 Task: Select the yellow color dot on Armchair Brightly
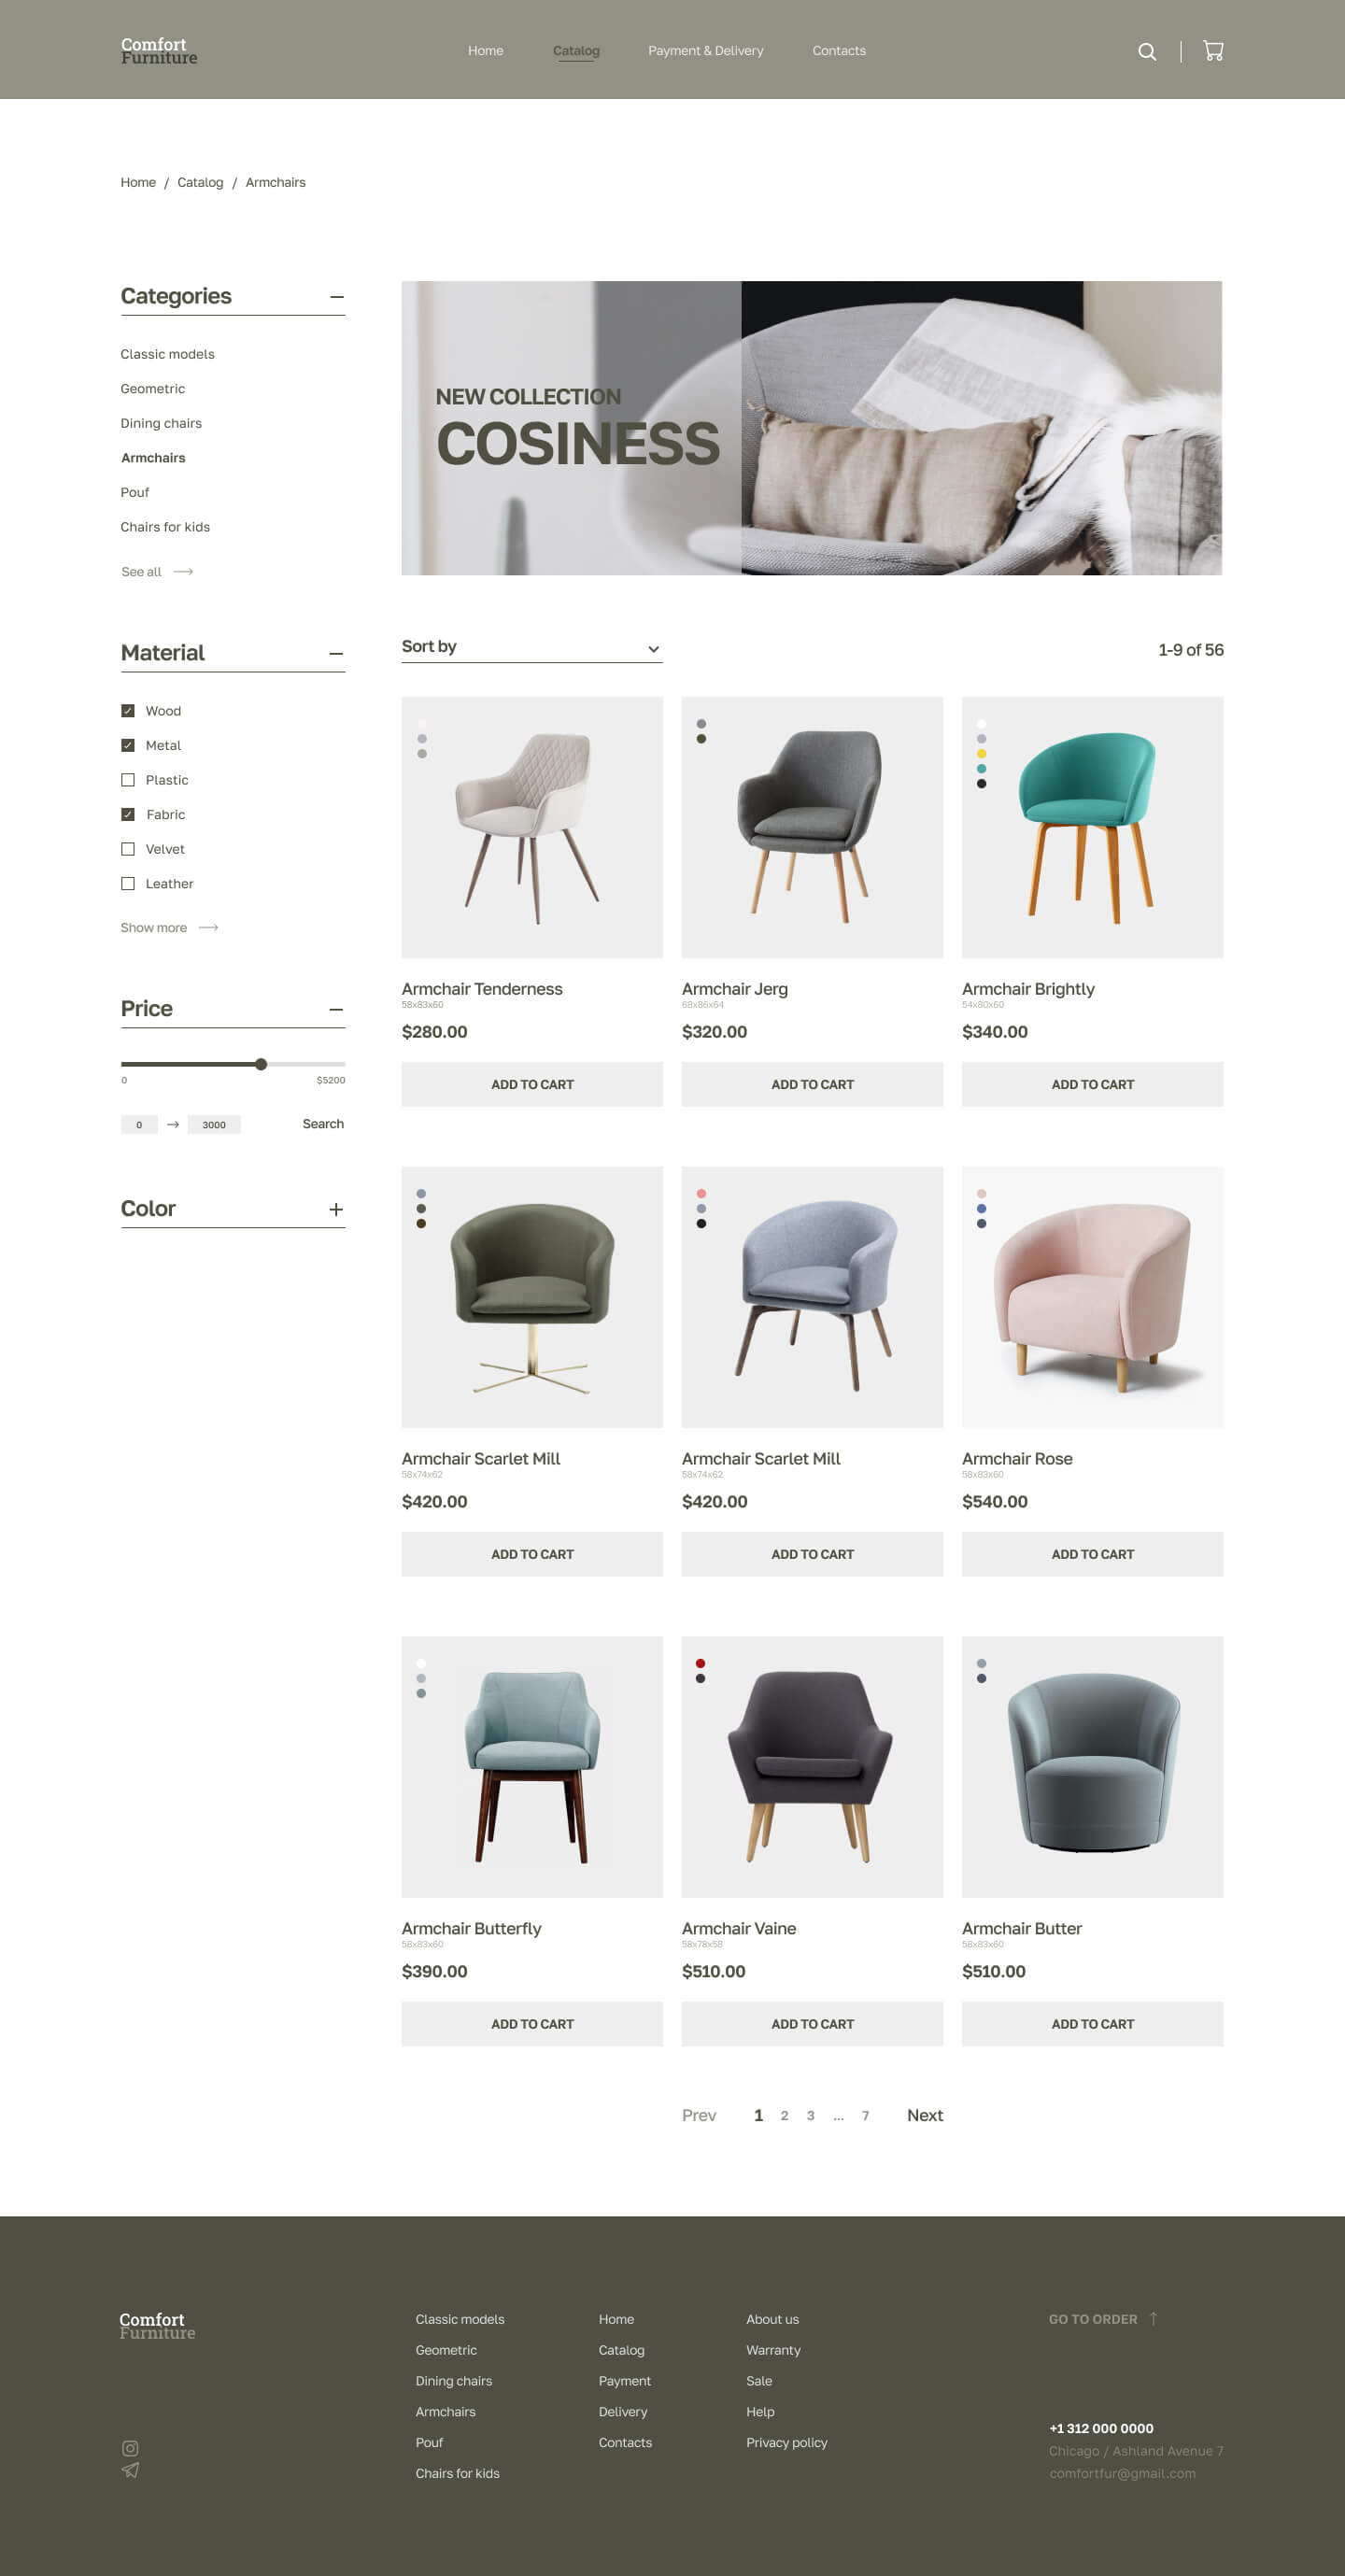981,754
